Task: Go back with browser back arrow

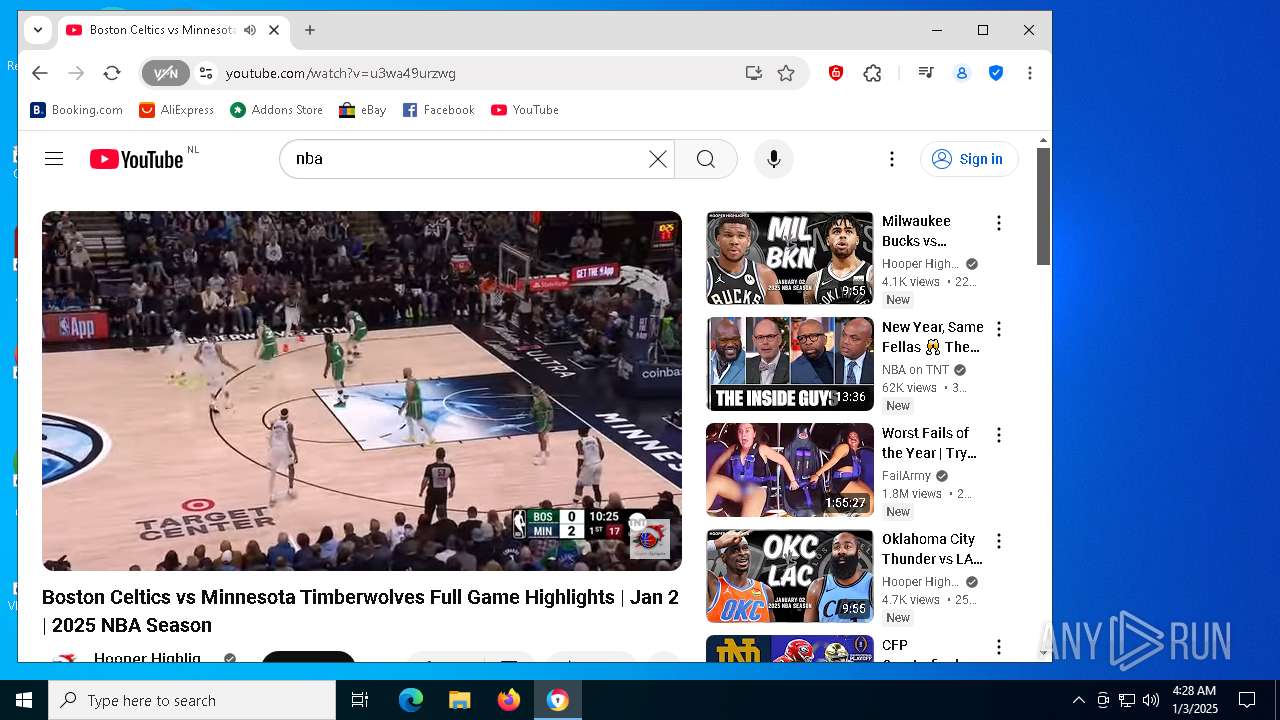Action: [x=40, y=73]
